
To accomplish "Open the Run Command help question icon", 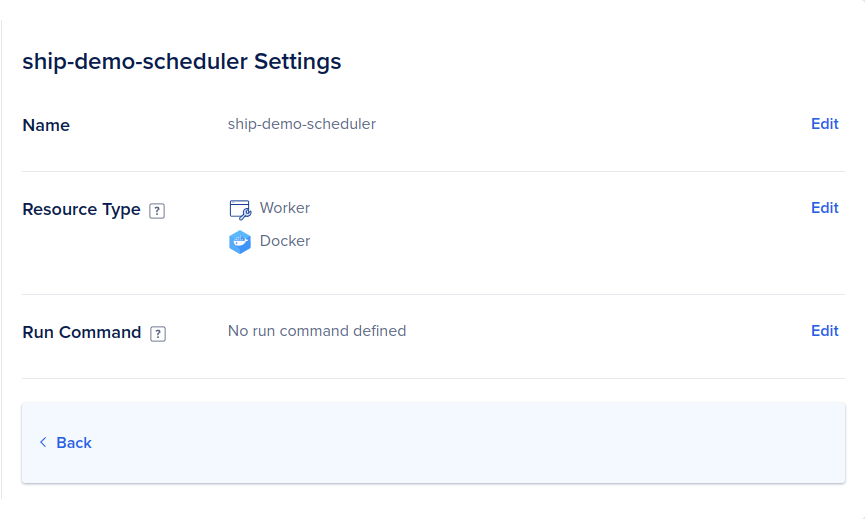I will point(158,334).
